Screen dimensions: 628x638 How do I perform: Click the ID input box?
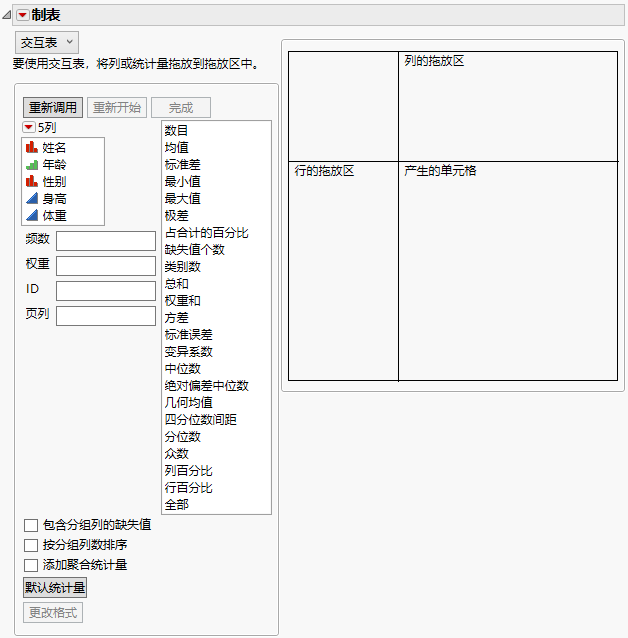pos(106,291)
